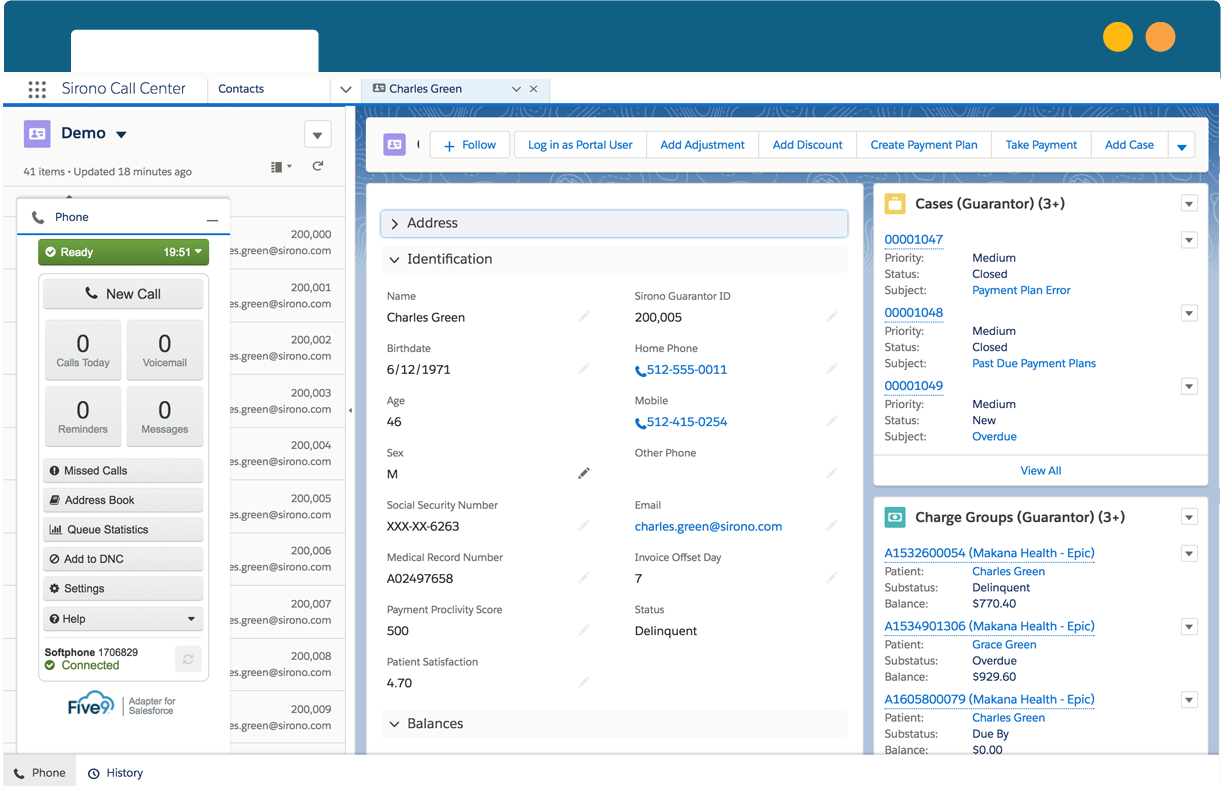Edit the Name field pencil icon
The image size is (1224, 786).
point(584,317)
